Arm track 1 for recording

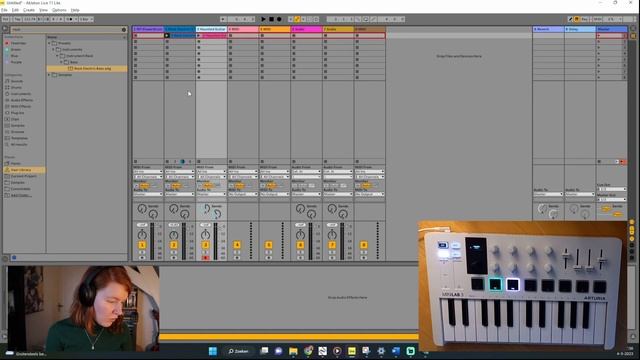(142, 258)
